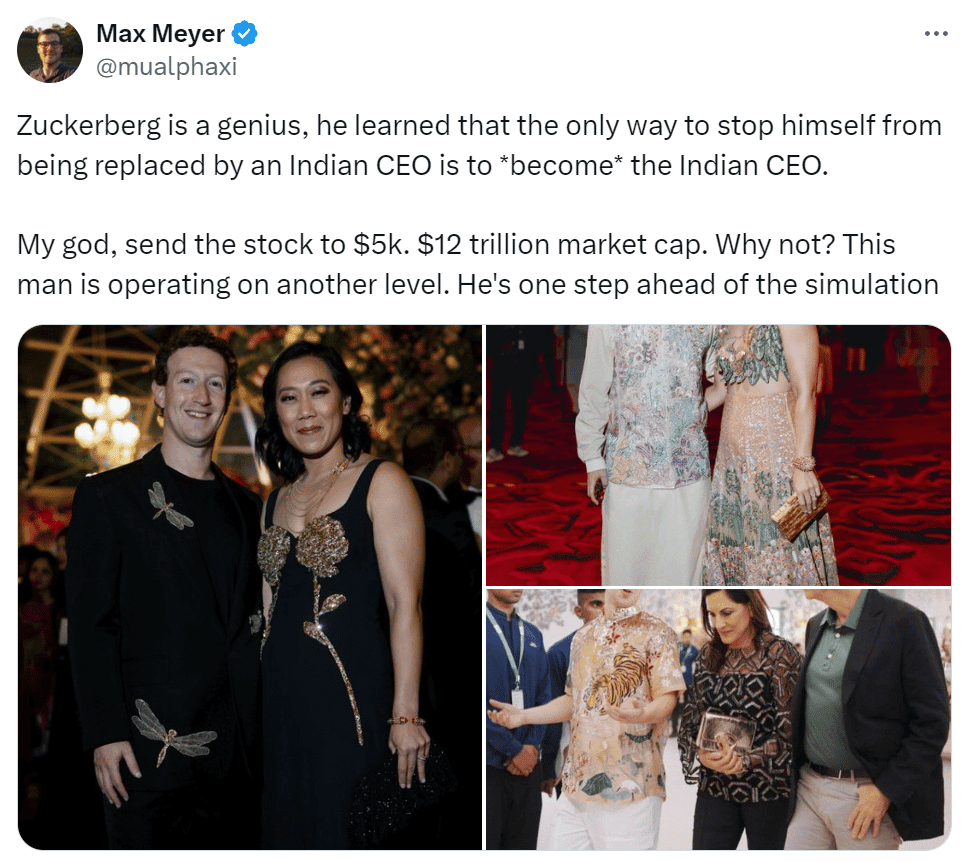Open Max Meyer's profile avatar
Viewport: 970px width, 862px height.
point(50,50)
